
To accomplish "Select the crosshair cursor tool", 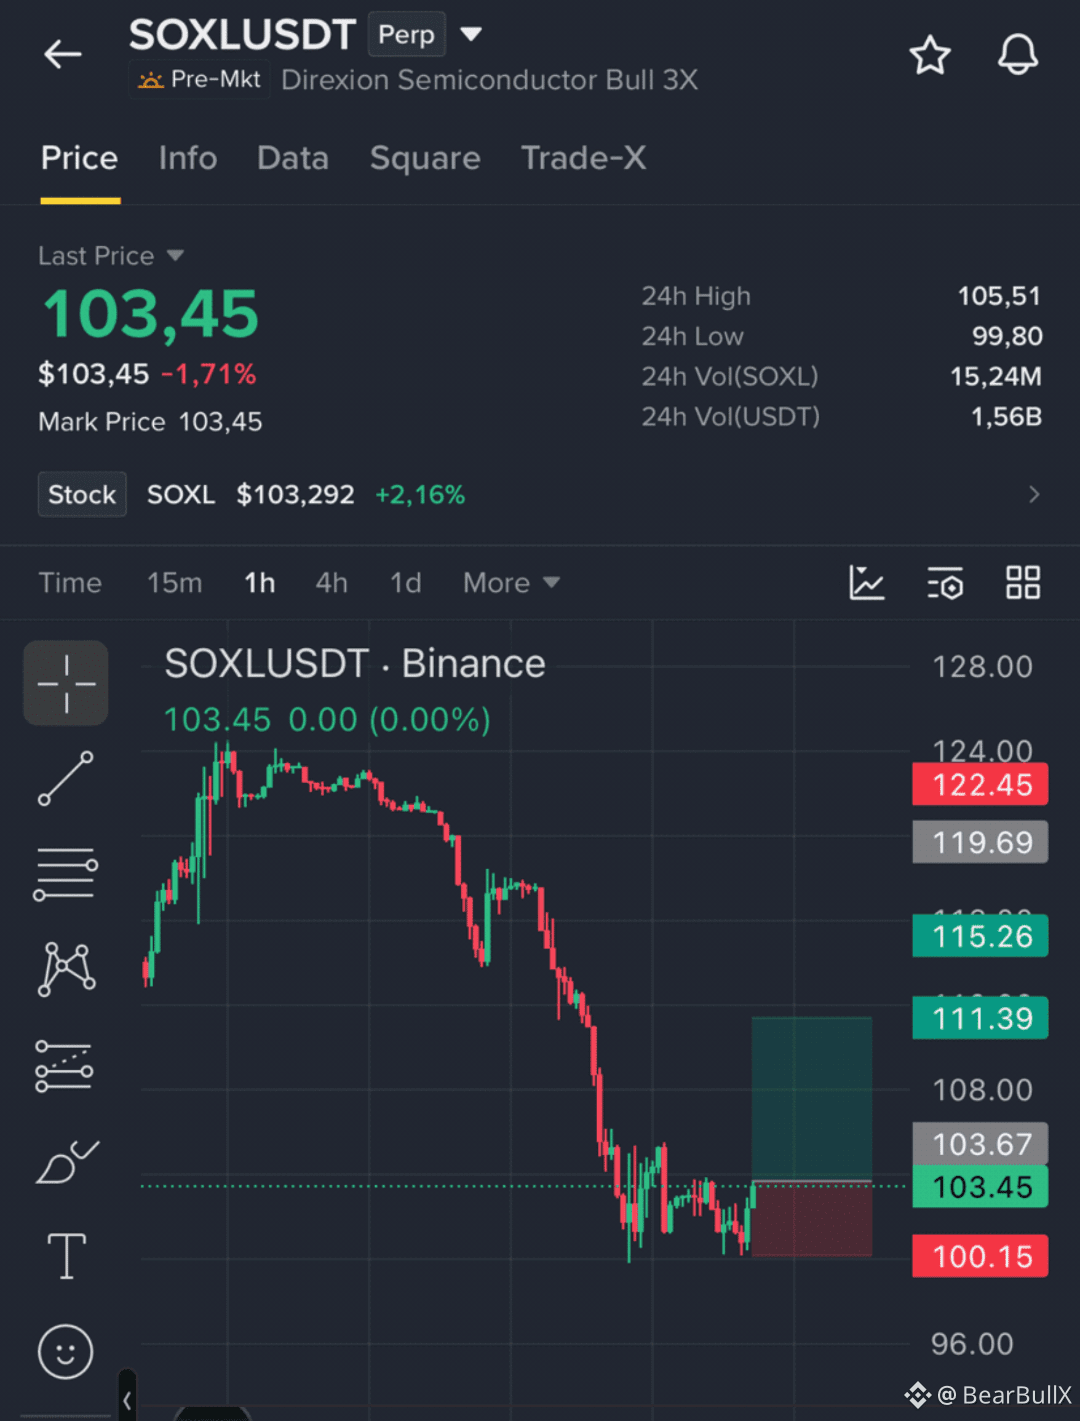I will (66, 684).
